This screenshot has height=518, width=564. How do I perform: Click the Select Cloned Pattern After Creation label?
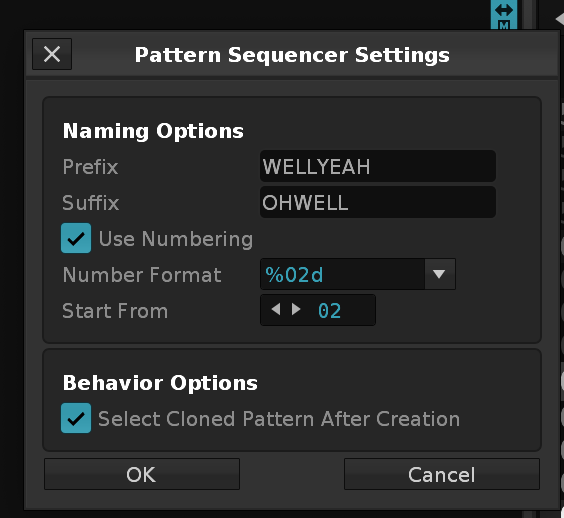point(279,419)
